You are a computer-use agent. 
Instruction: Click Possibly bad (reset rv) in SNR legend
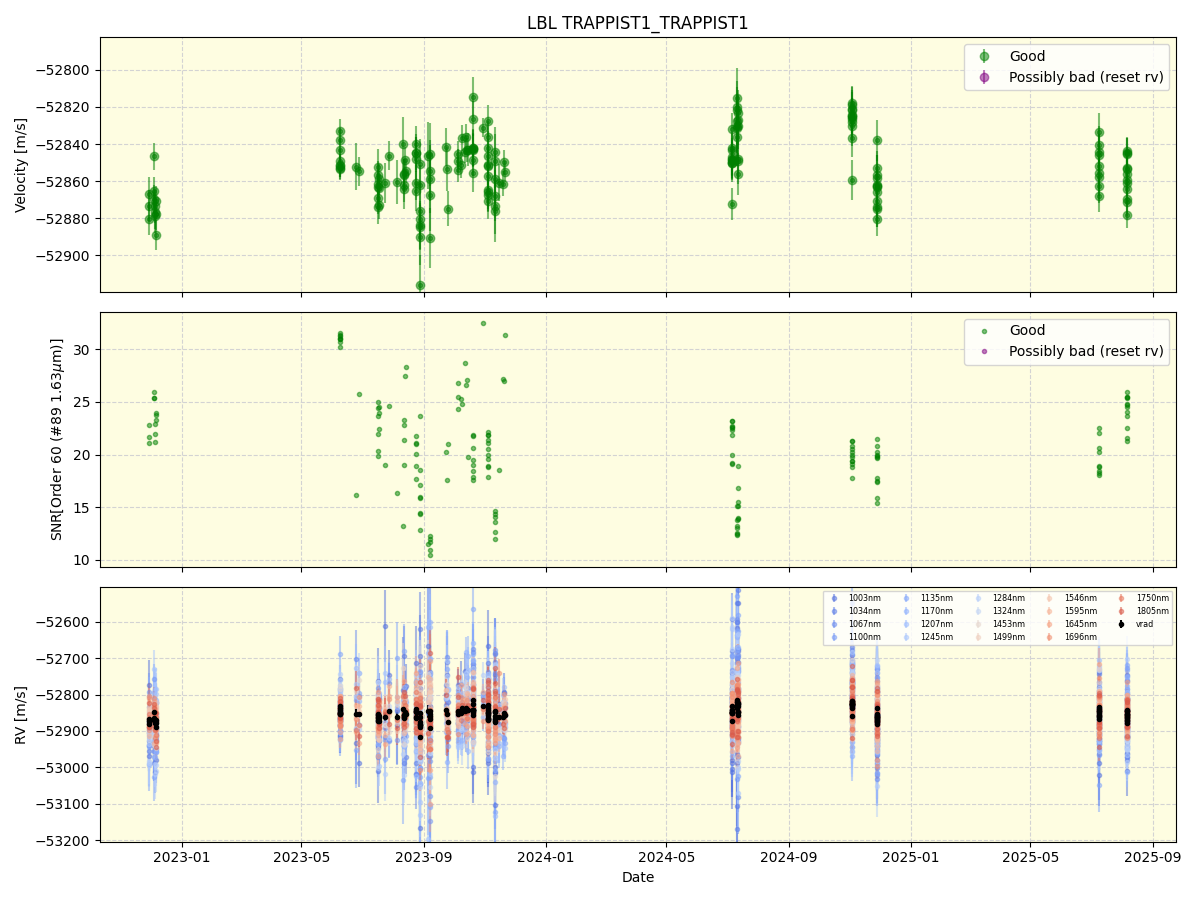(x=1086, y=351)
